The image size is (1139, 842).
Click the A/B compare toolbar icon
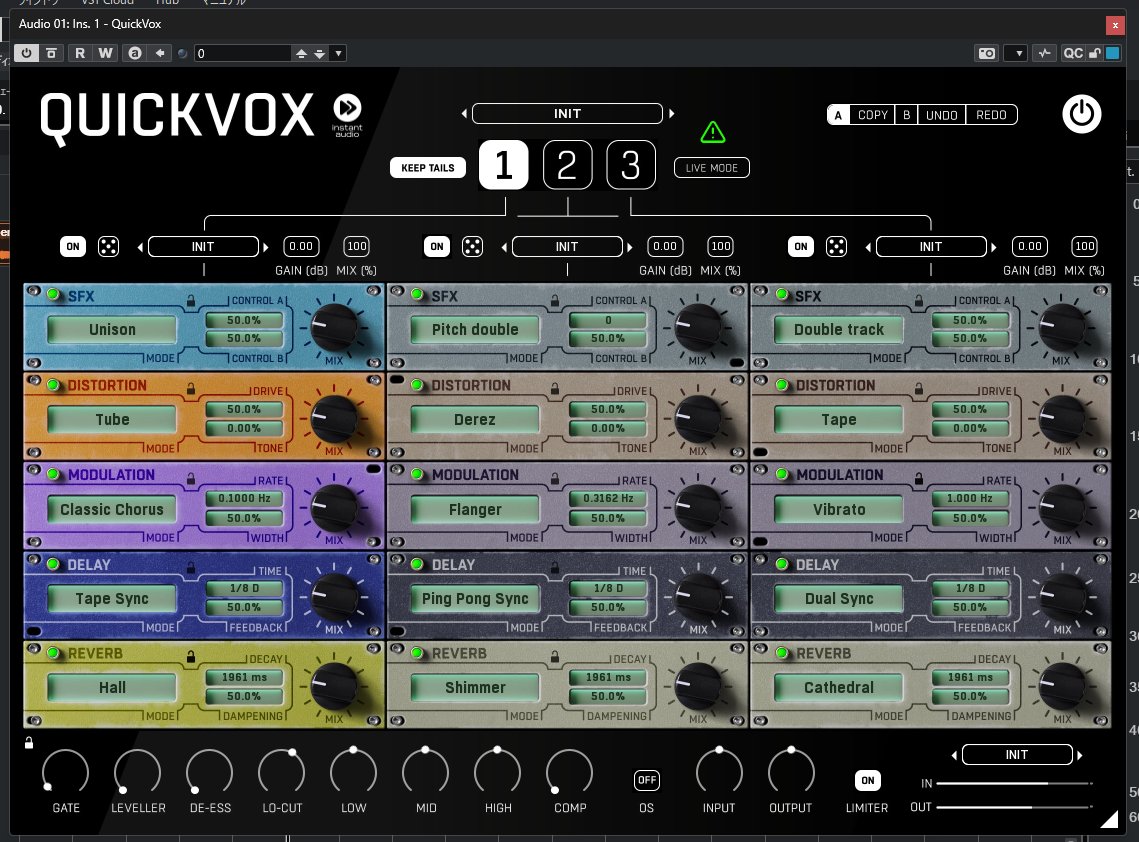[x=134, y=53]
